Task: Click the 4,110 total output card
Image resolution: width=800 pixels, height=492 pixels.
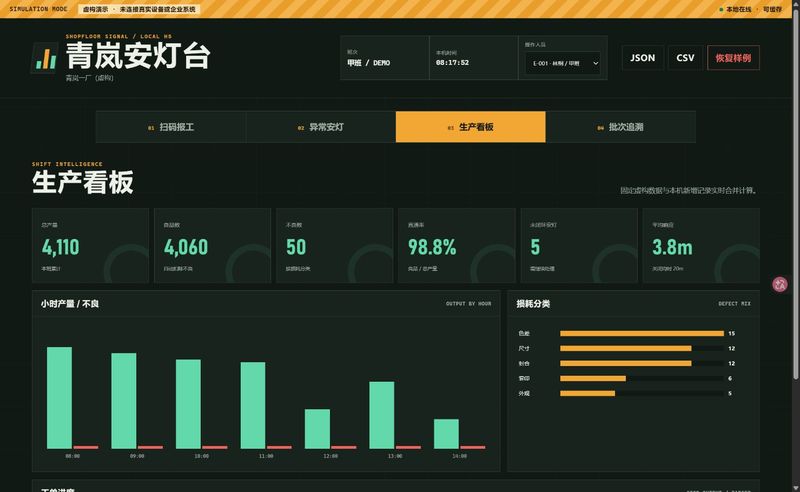Action: pos(90,245)
